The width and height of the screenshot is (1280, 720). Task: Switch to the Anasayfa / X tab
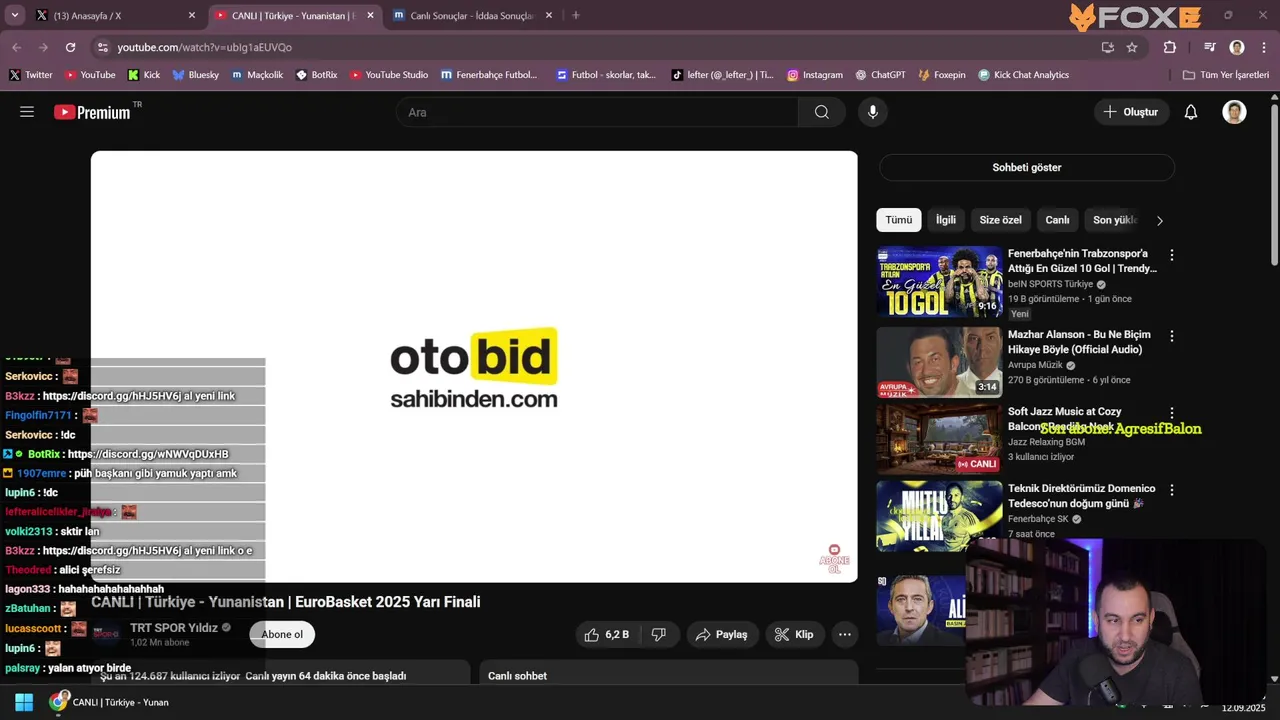[113, 15]
